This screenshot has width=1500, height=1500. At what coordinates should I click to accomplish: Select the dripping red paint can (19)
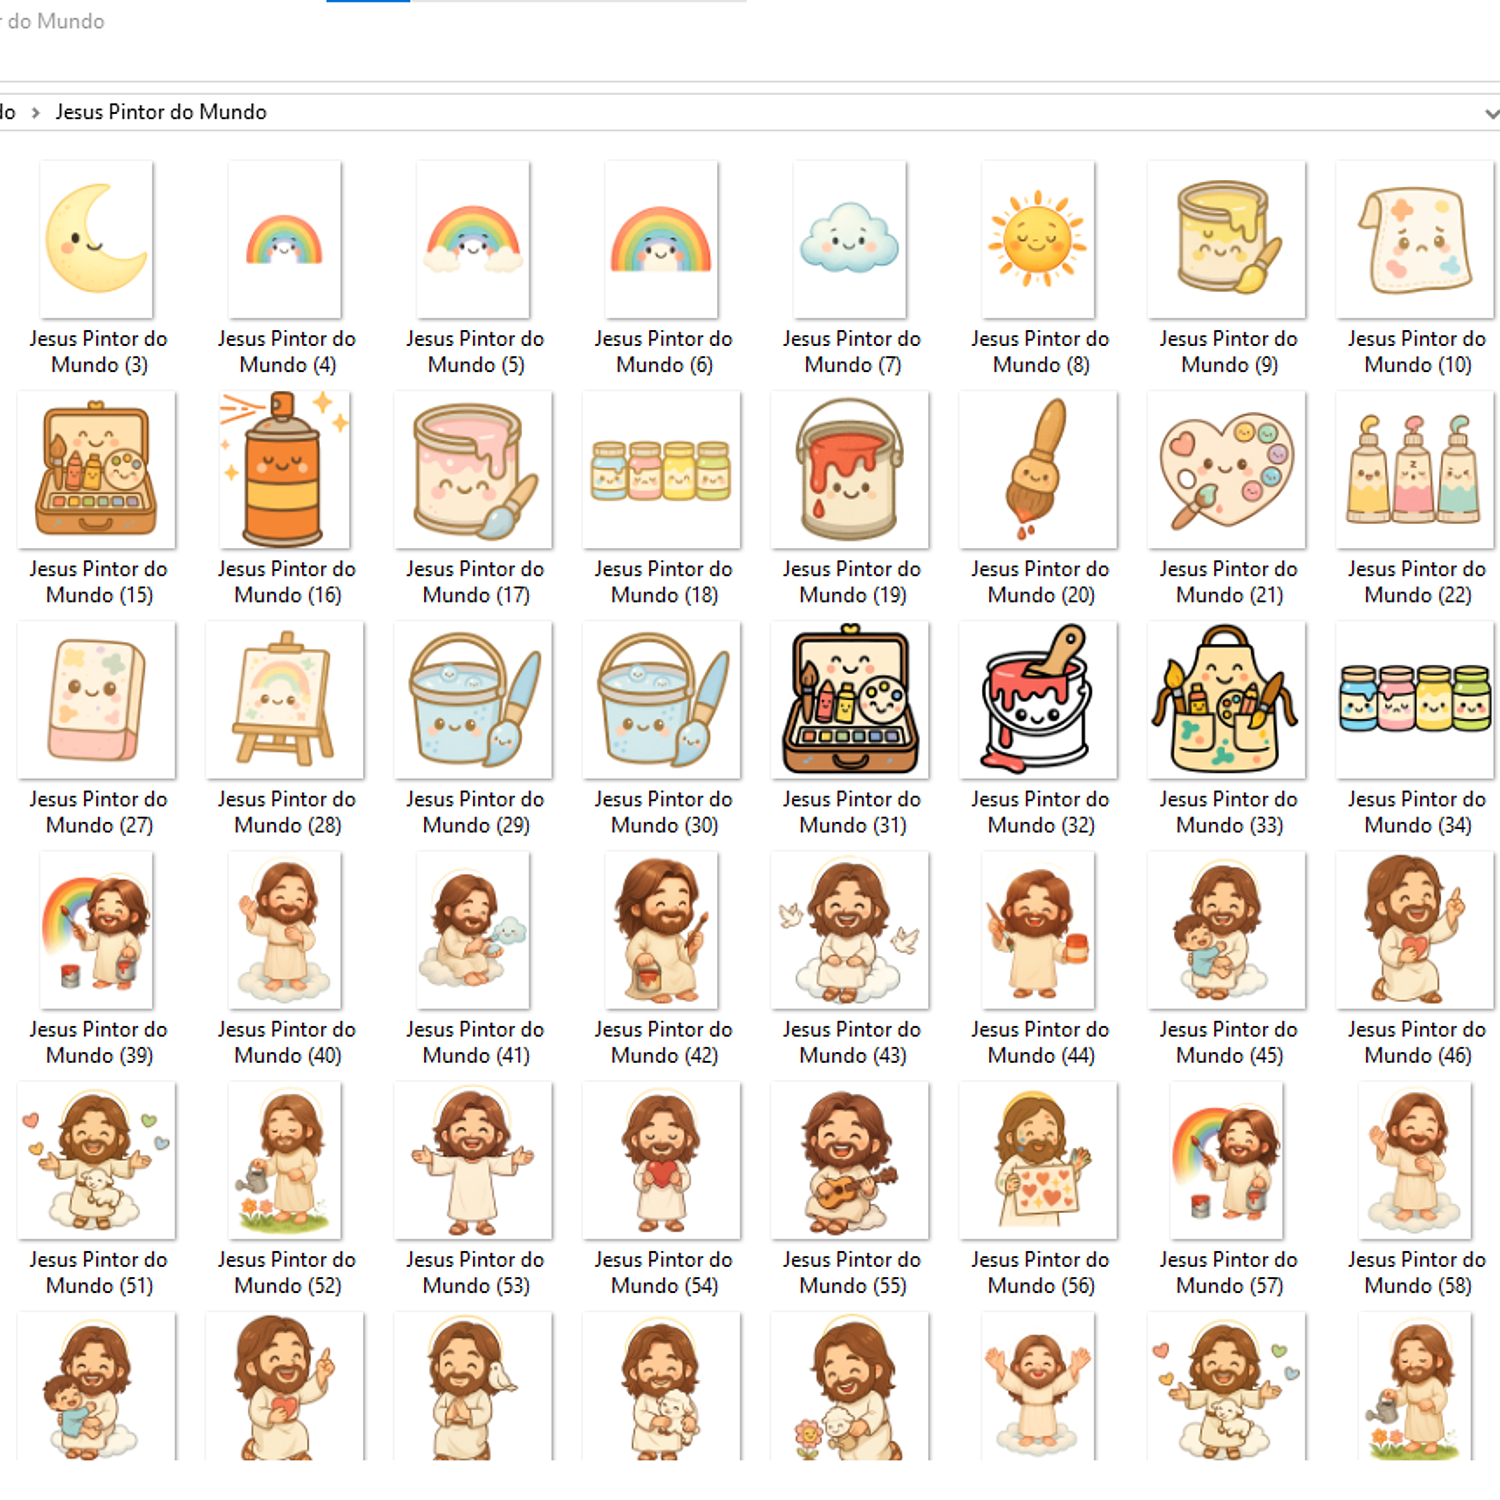click(849, 470)
